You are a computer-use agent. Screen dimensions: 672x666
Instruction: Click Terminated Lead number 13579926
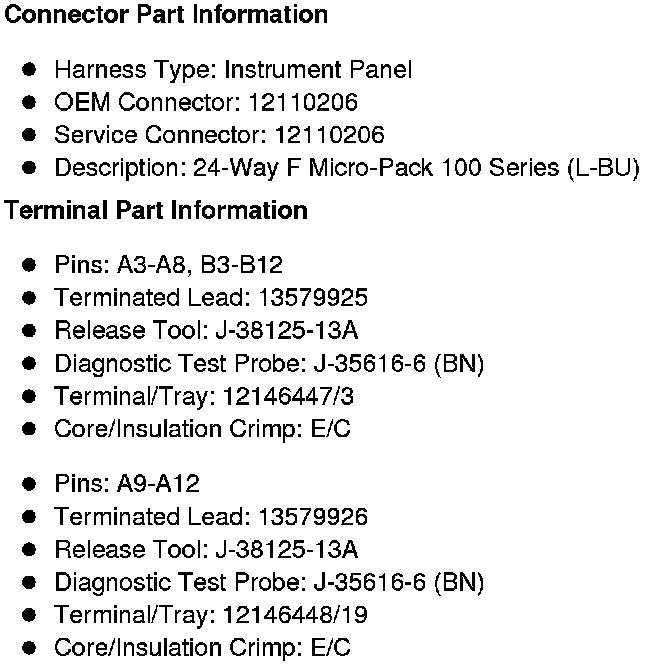tap(312, 516)
